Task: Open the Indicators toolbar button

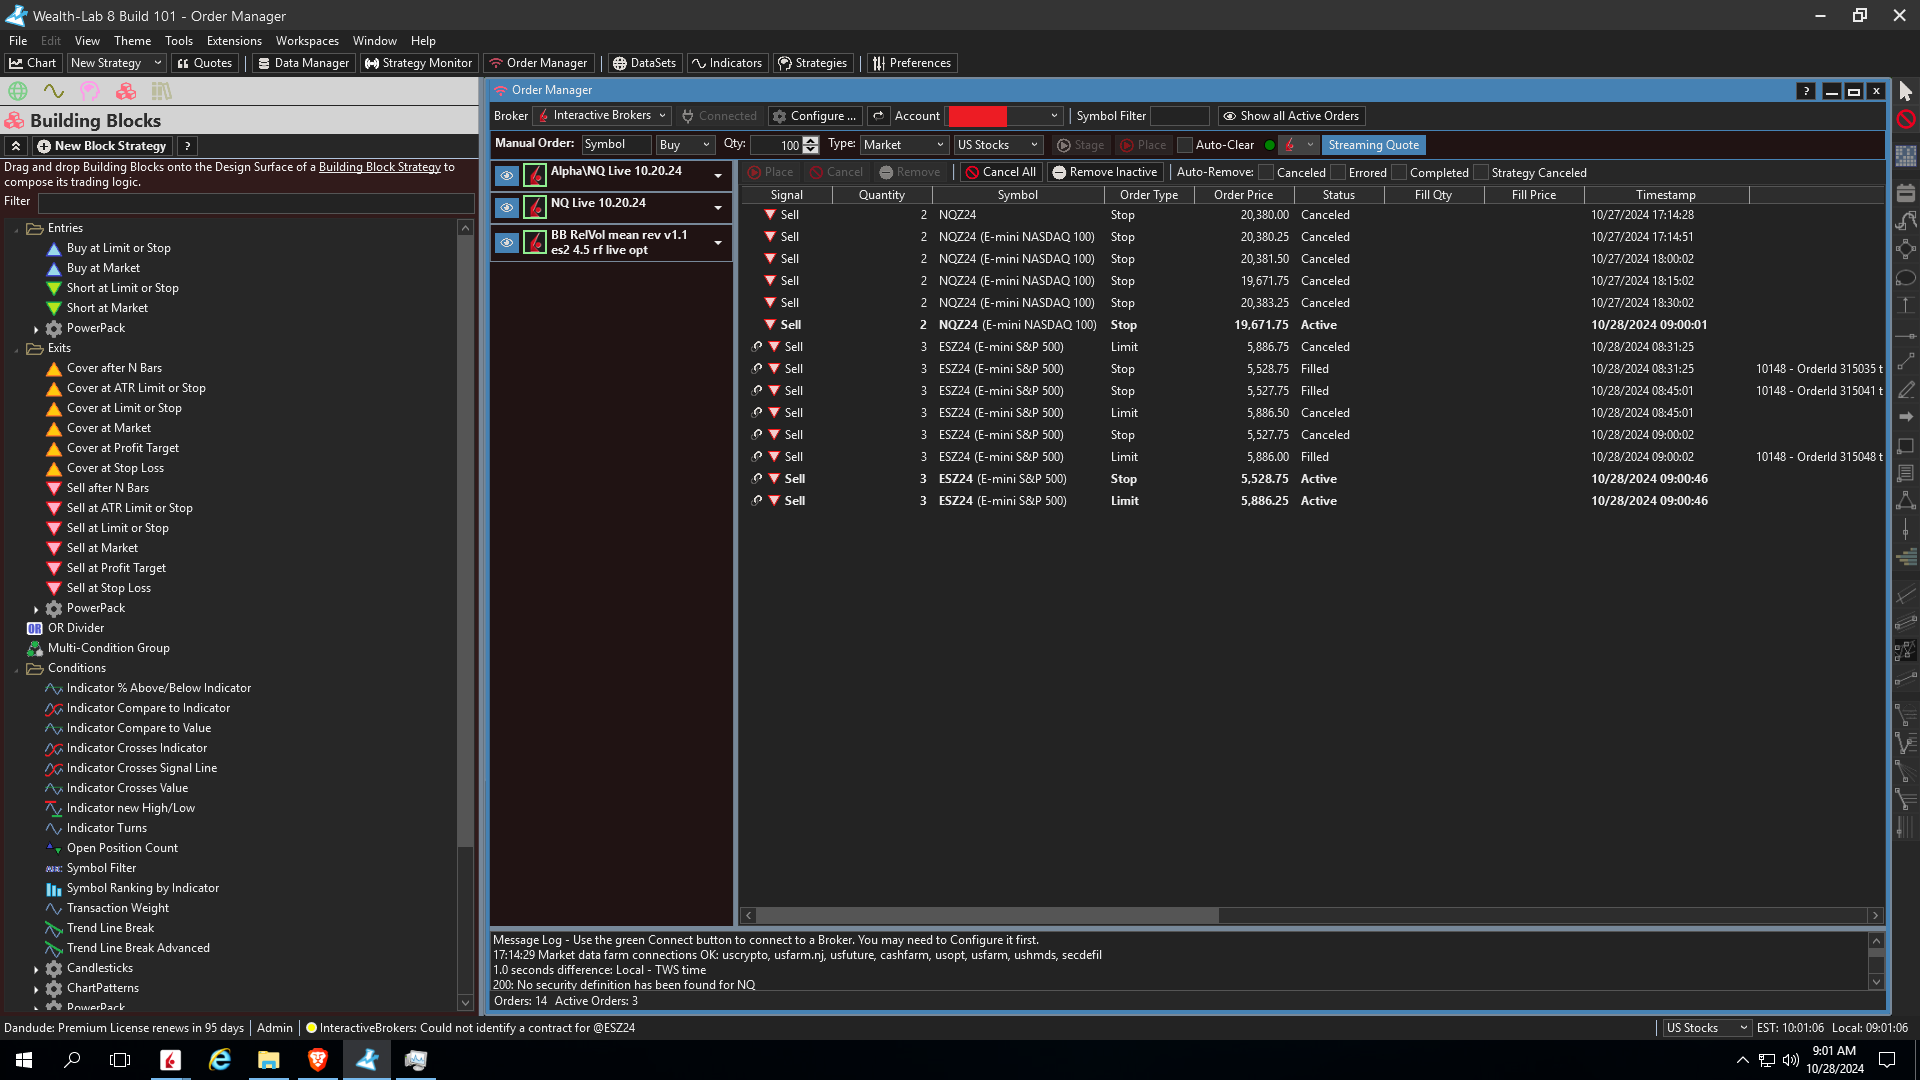Action: 726,63
